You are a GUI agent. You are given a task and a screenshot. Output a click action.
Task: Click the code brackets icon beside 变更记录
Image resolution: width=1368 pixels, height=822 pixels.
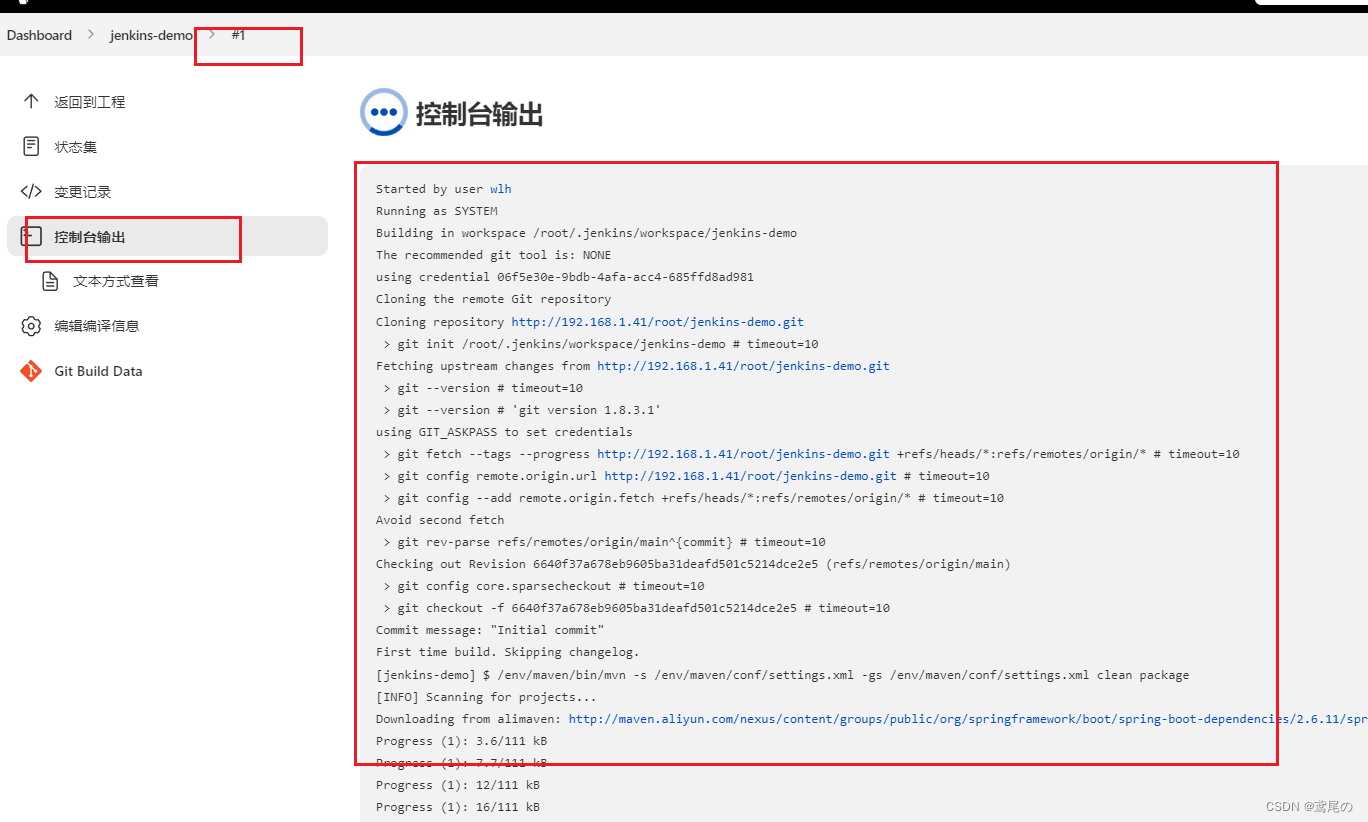tap(31, 192)
